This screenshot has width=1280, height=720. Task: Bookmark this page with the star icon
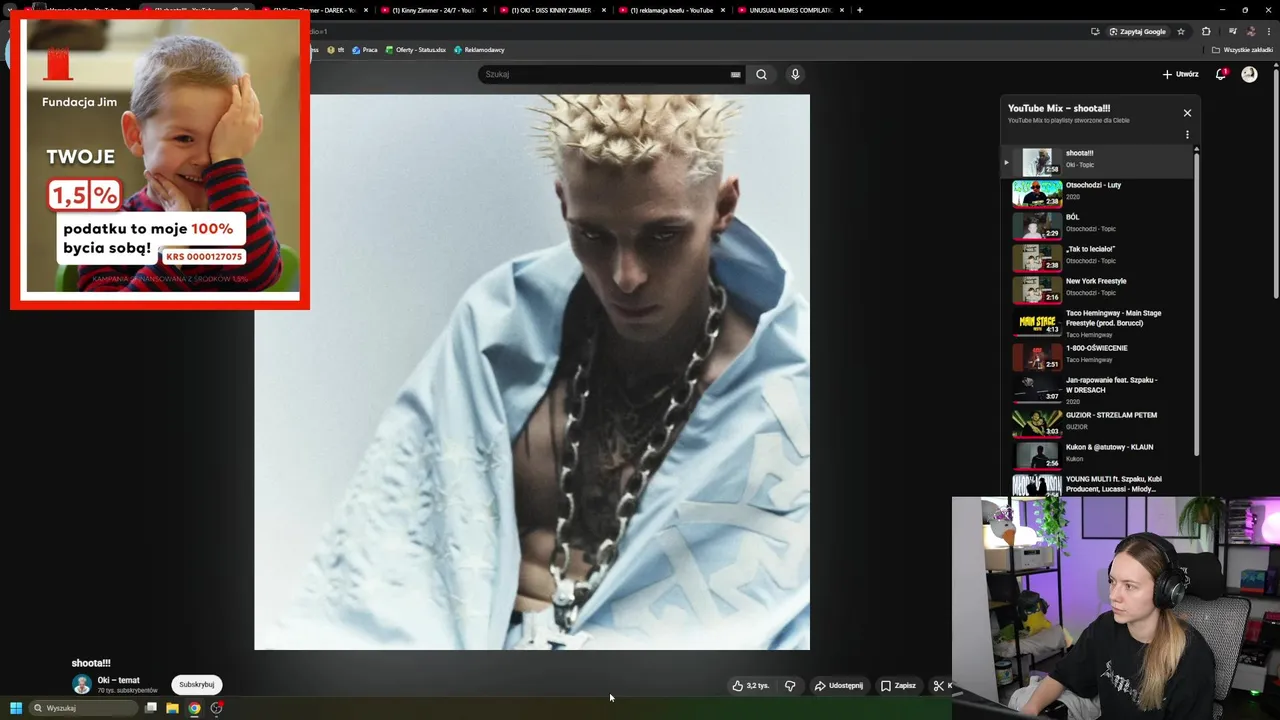point(1180,31)
